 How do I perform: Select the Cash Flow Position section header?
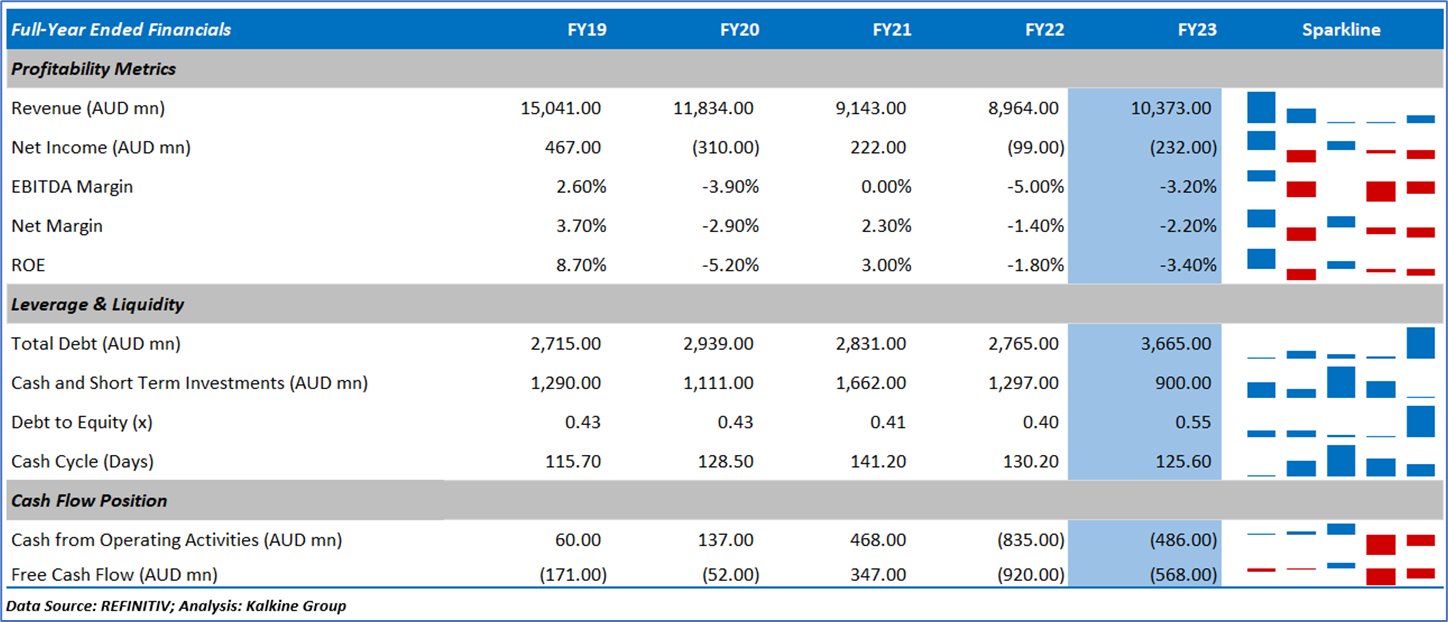tap(89, 501)
